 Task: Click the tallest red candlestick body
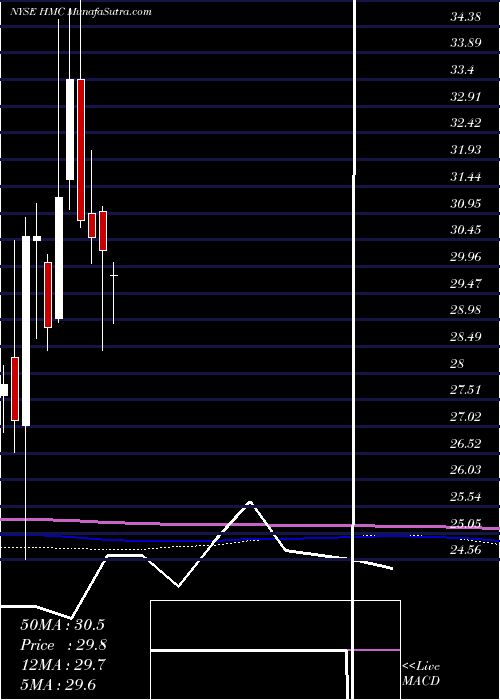point(81,150)
